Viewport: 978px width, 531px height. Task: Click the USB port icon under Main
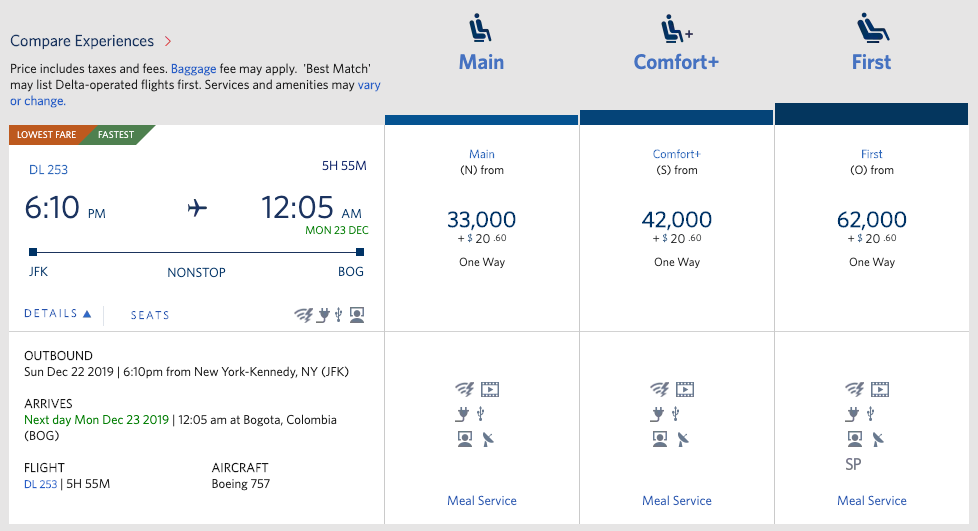pyautogui.click(x=481, y=413)
